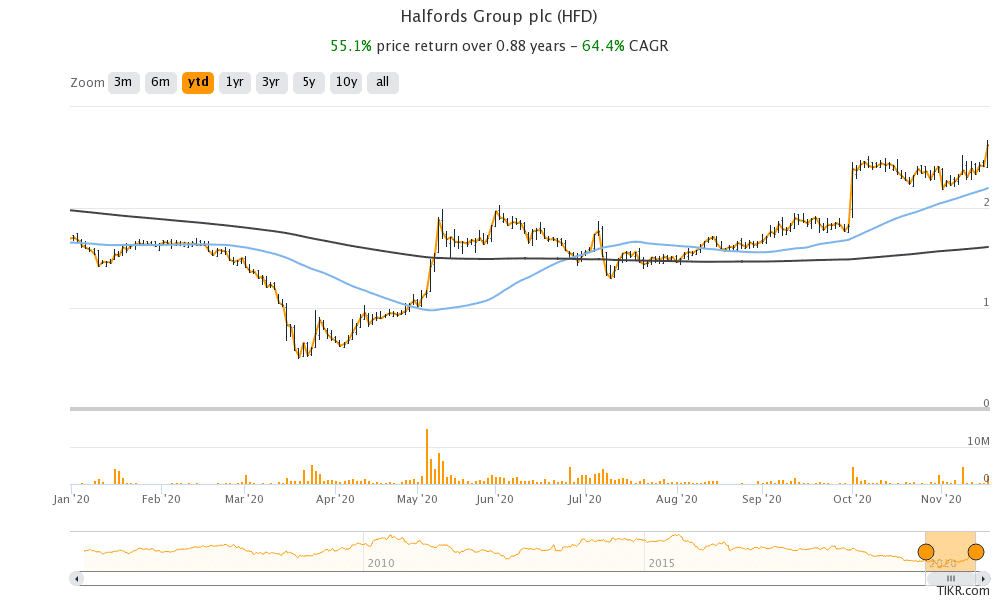
Task: Select the ytd zoom range
Action: (x=198, y=82)
